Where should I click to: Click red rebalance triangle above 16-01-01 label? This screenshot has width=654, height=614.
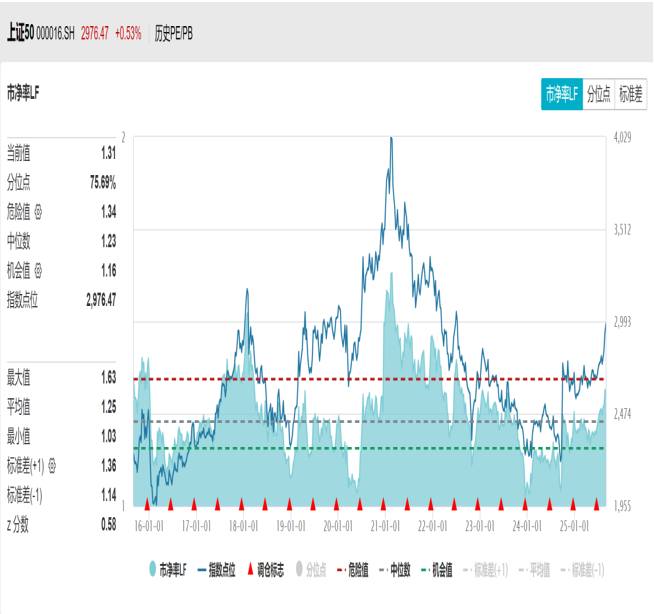147,504
